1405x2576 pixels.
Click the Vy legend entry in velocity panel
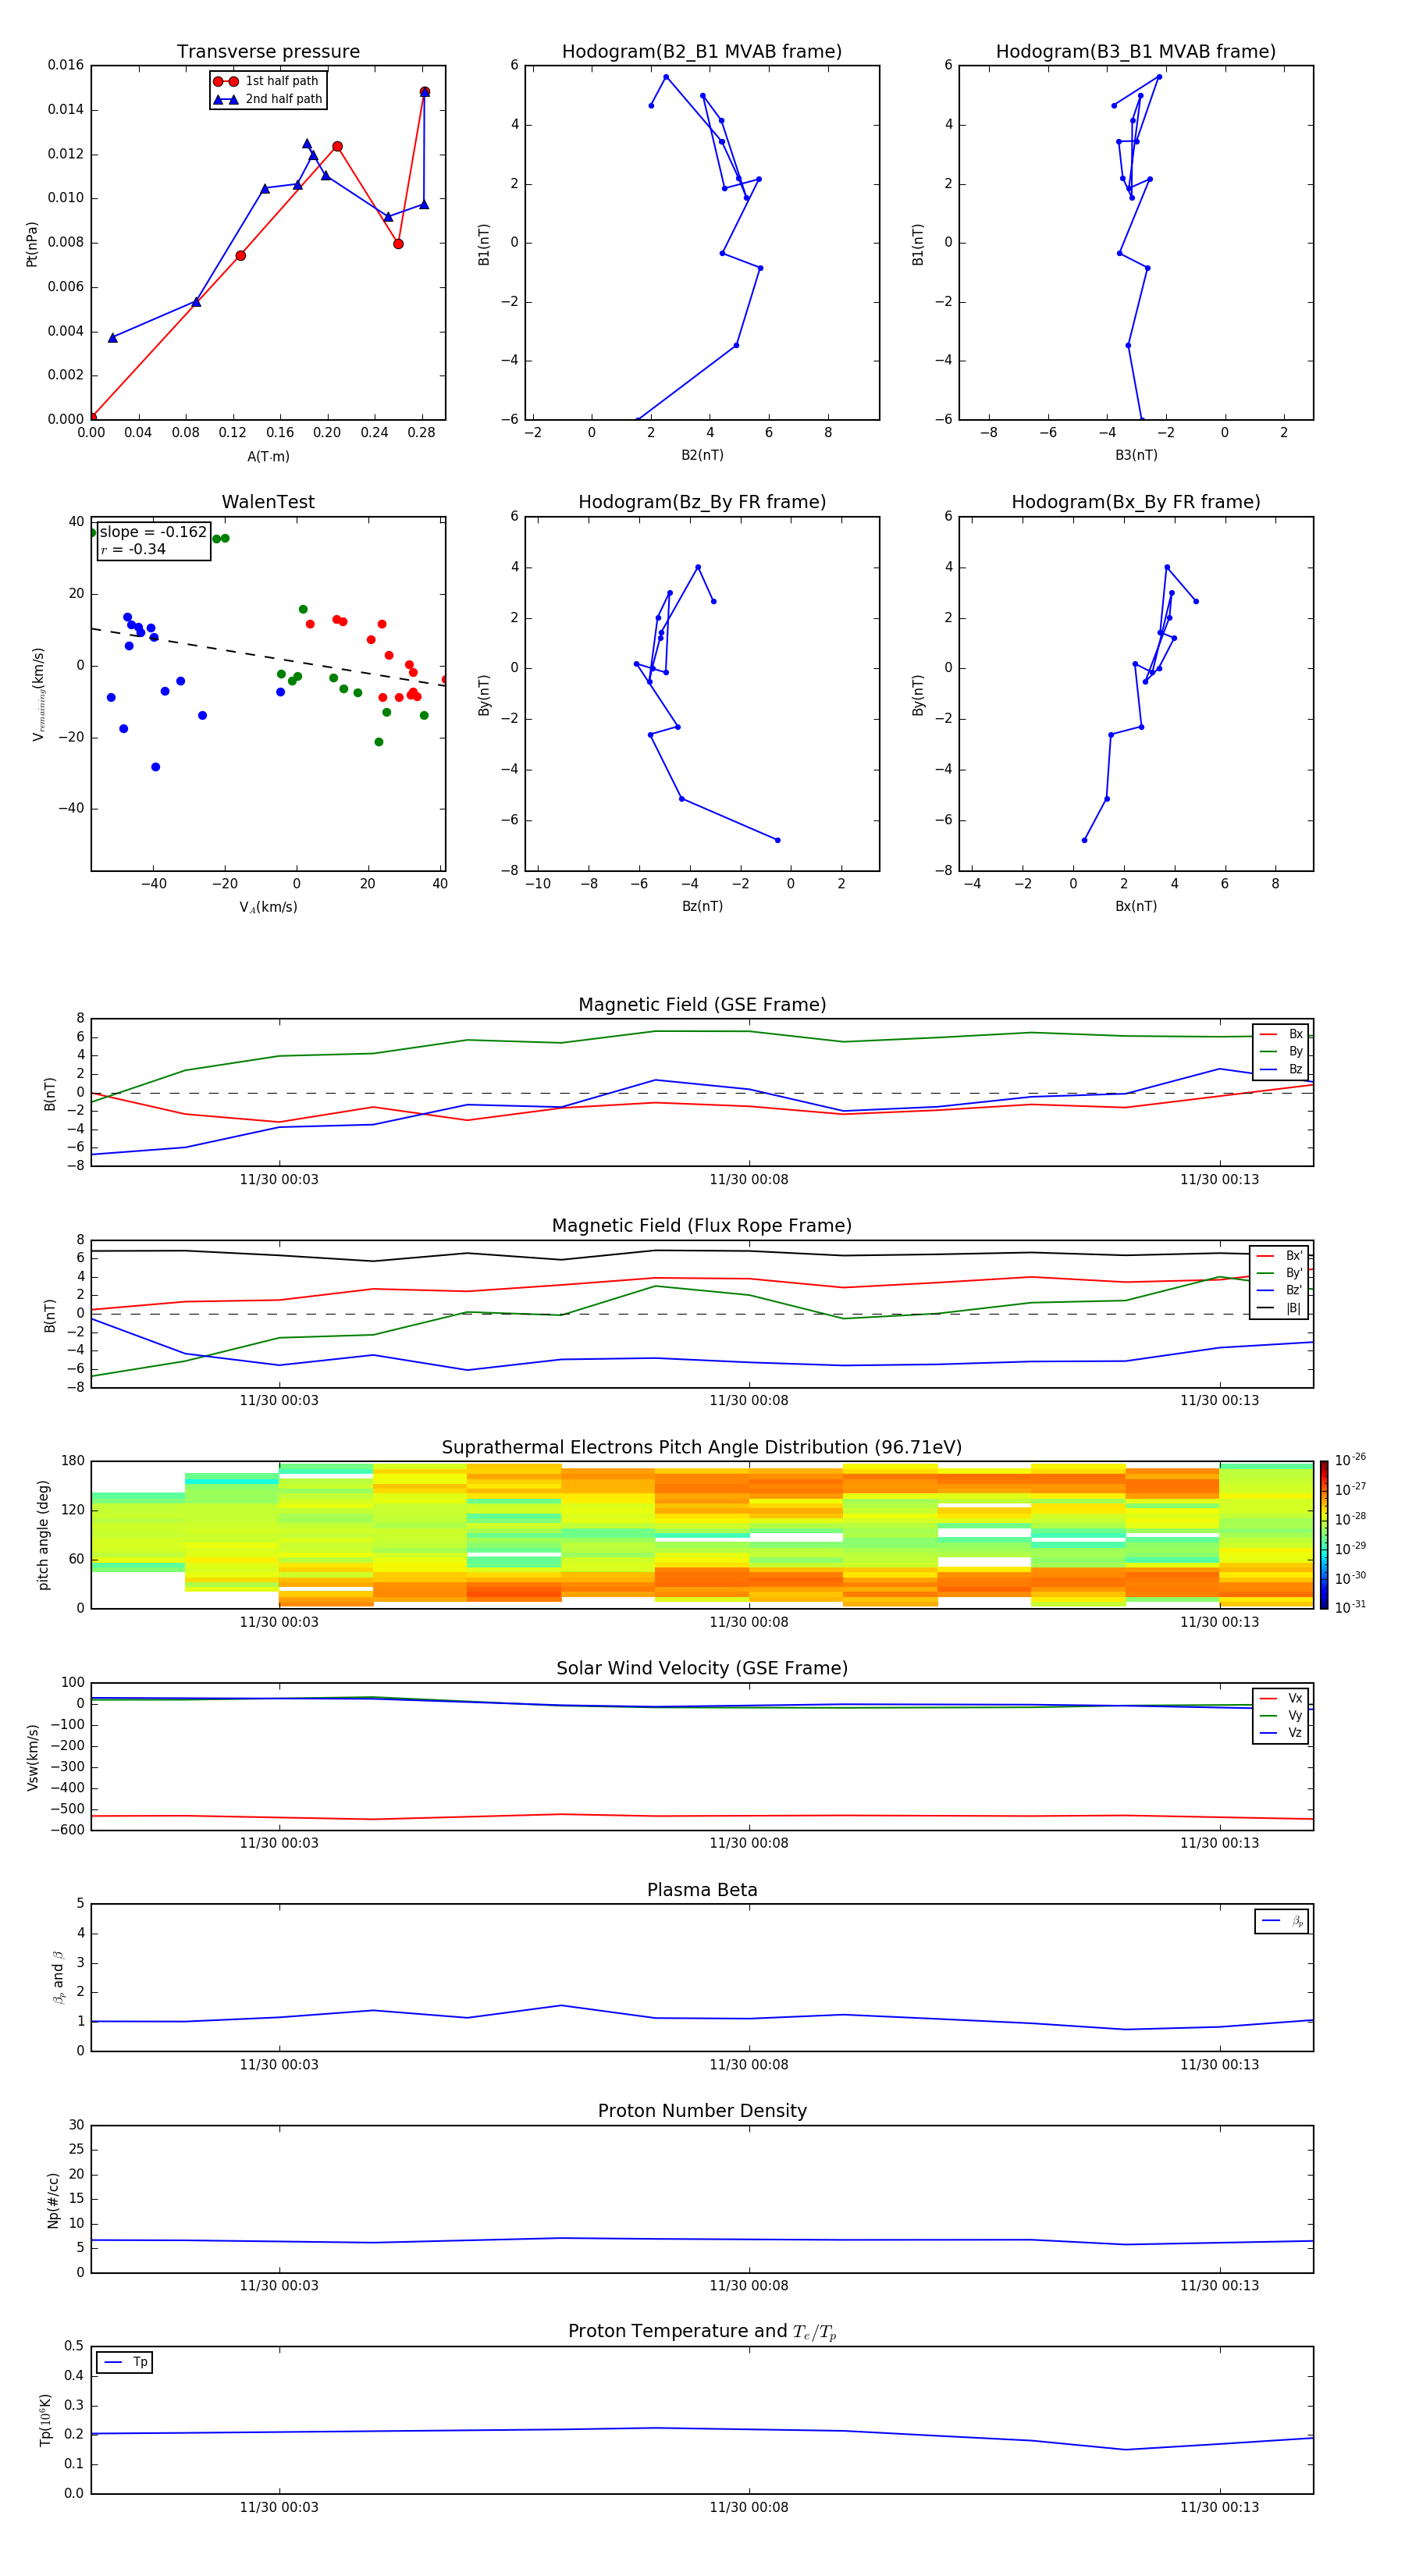(x=1281, y=1715)
